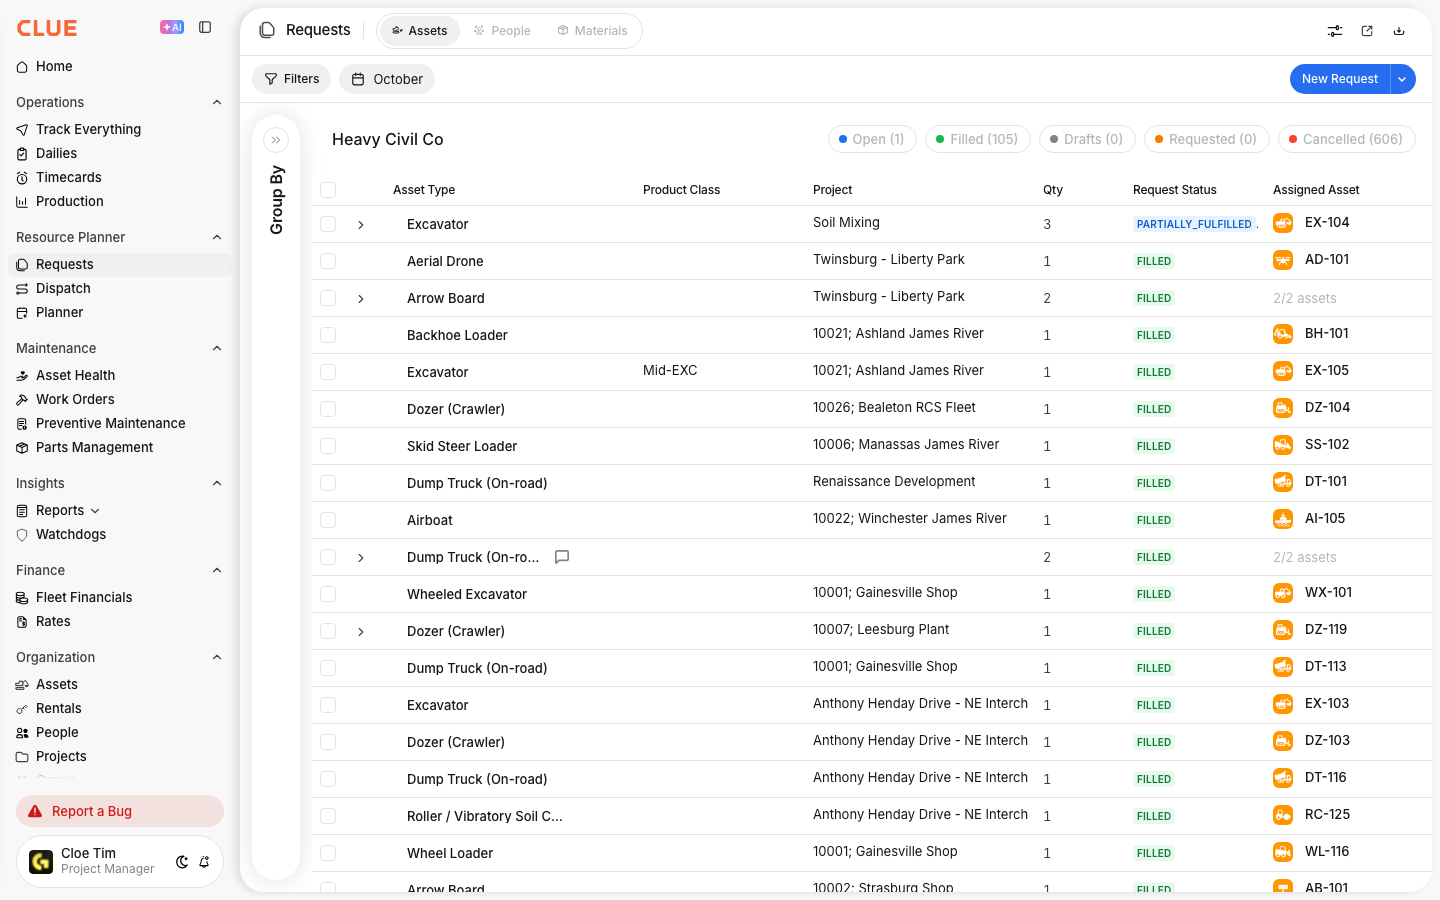
Task: Go to Track Everything
Action: click(88, 129)
